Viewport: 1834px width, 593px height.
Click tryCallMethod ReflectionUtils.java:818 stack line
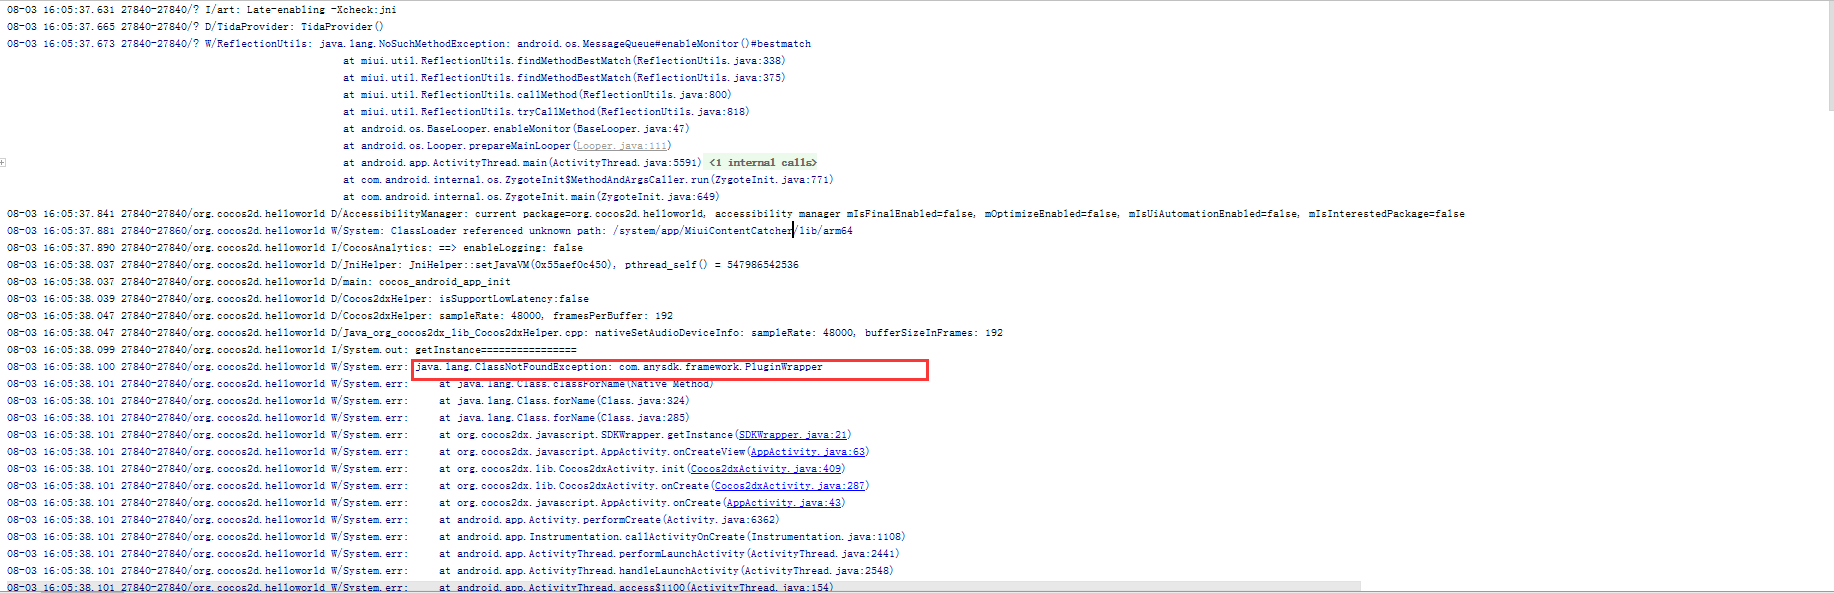[x=546, y=112]
